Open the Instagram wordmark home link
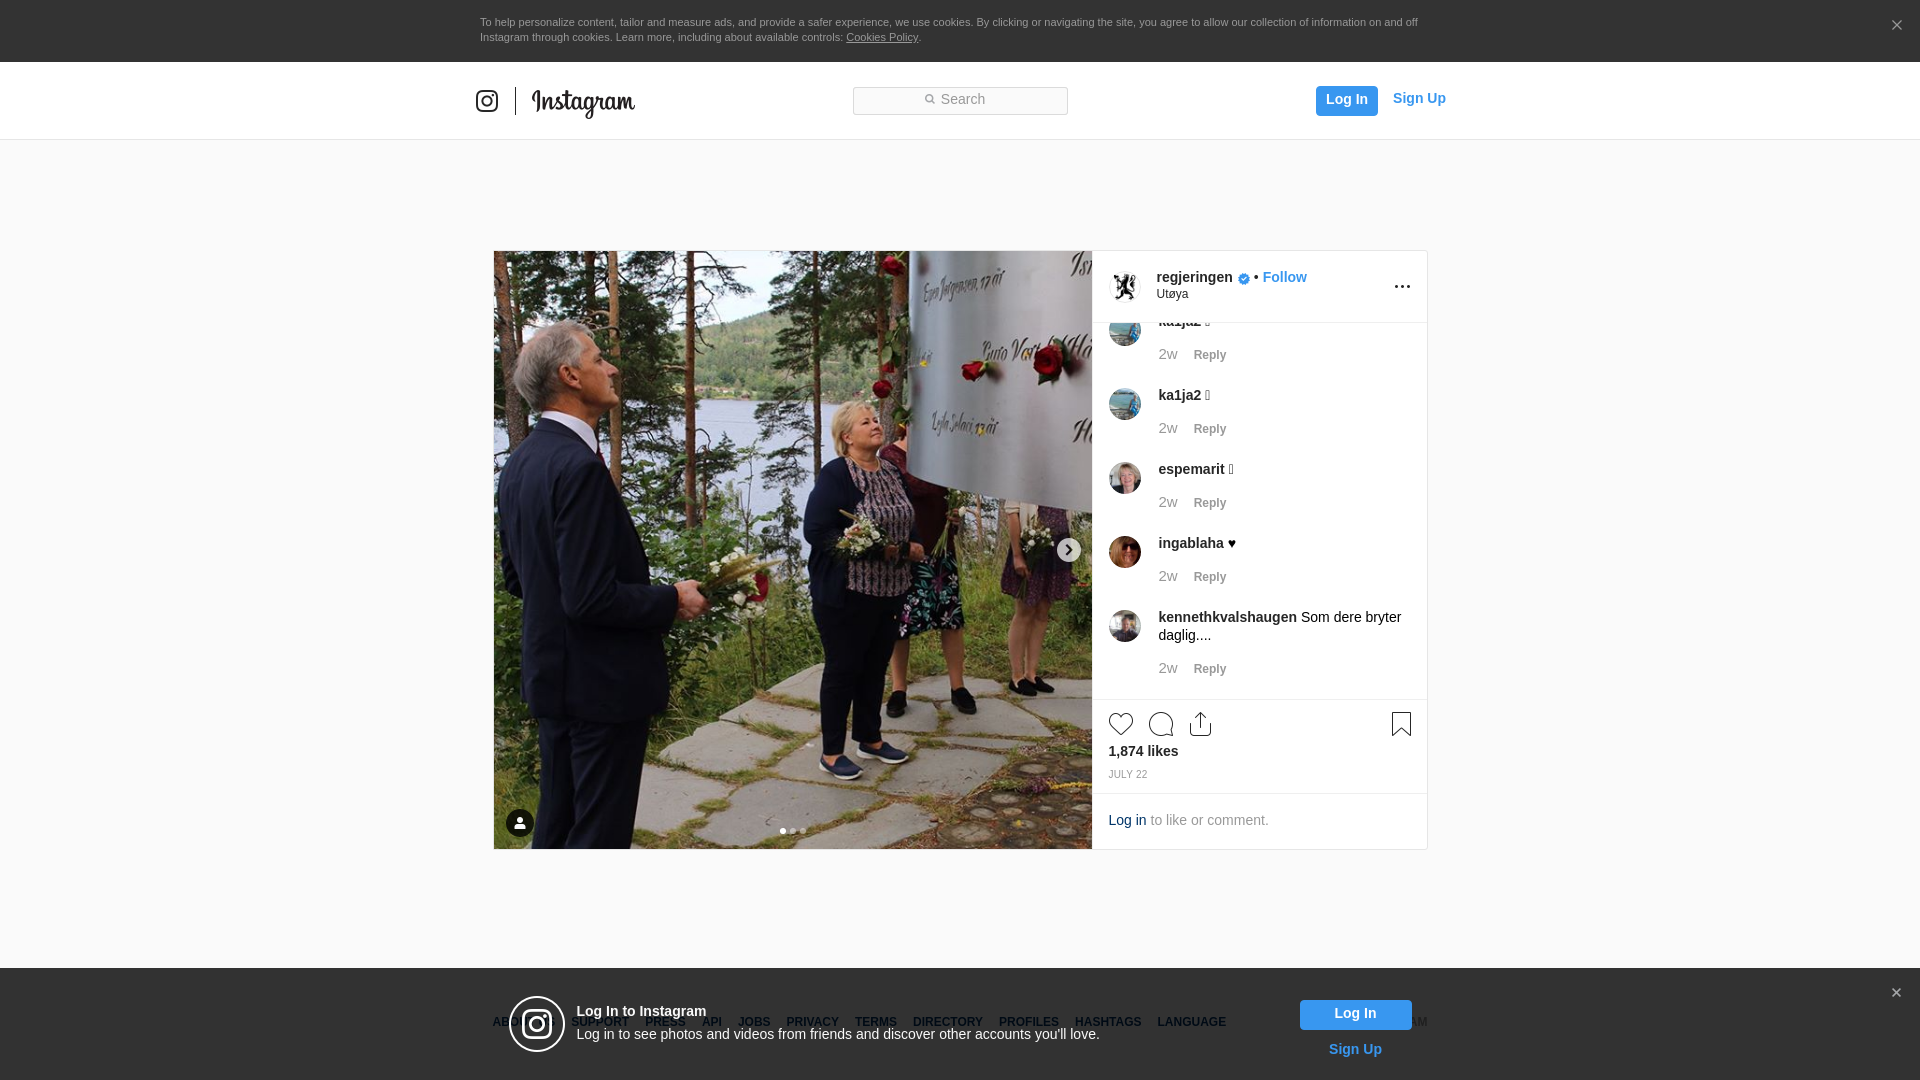 coord(583,103)
